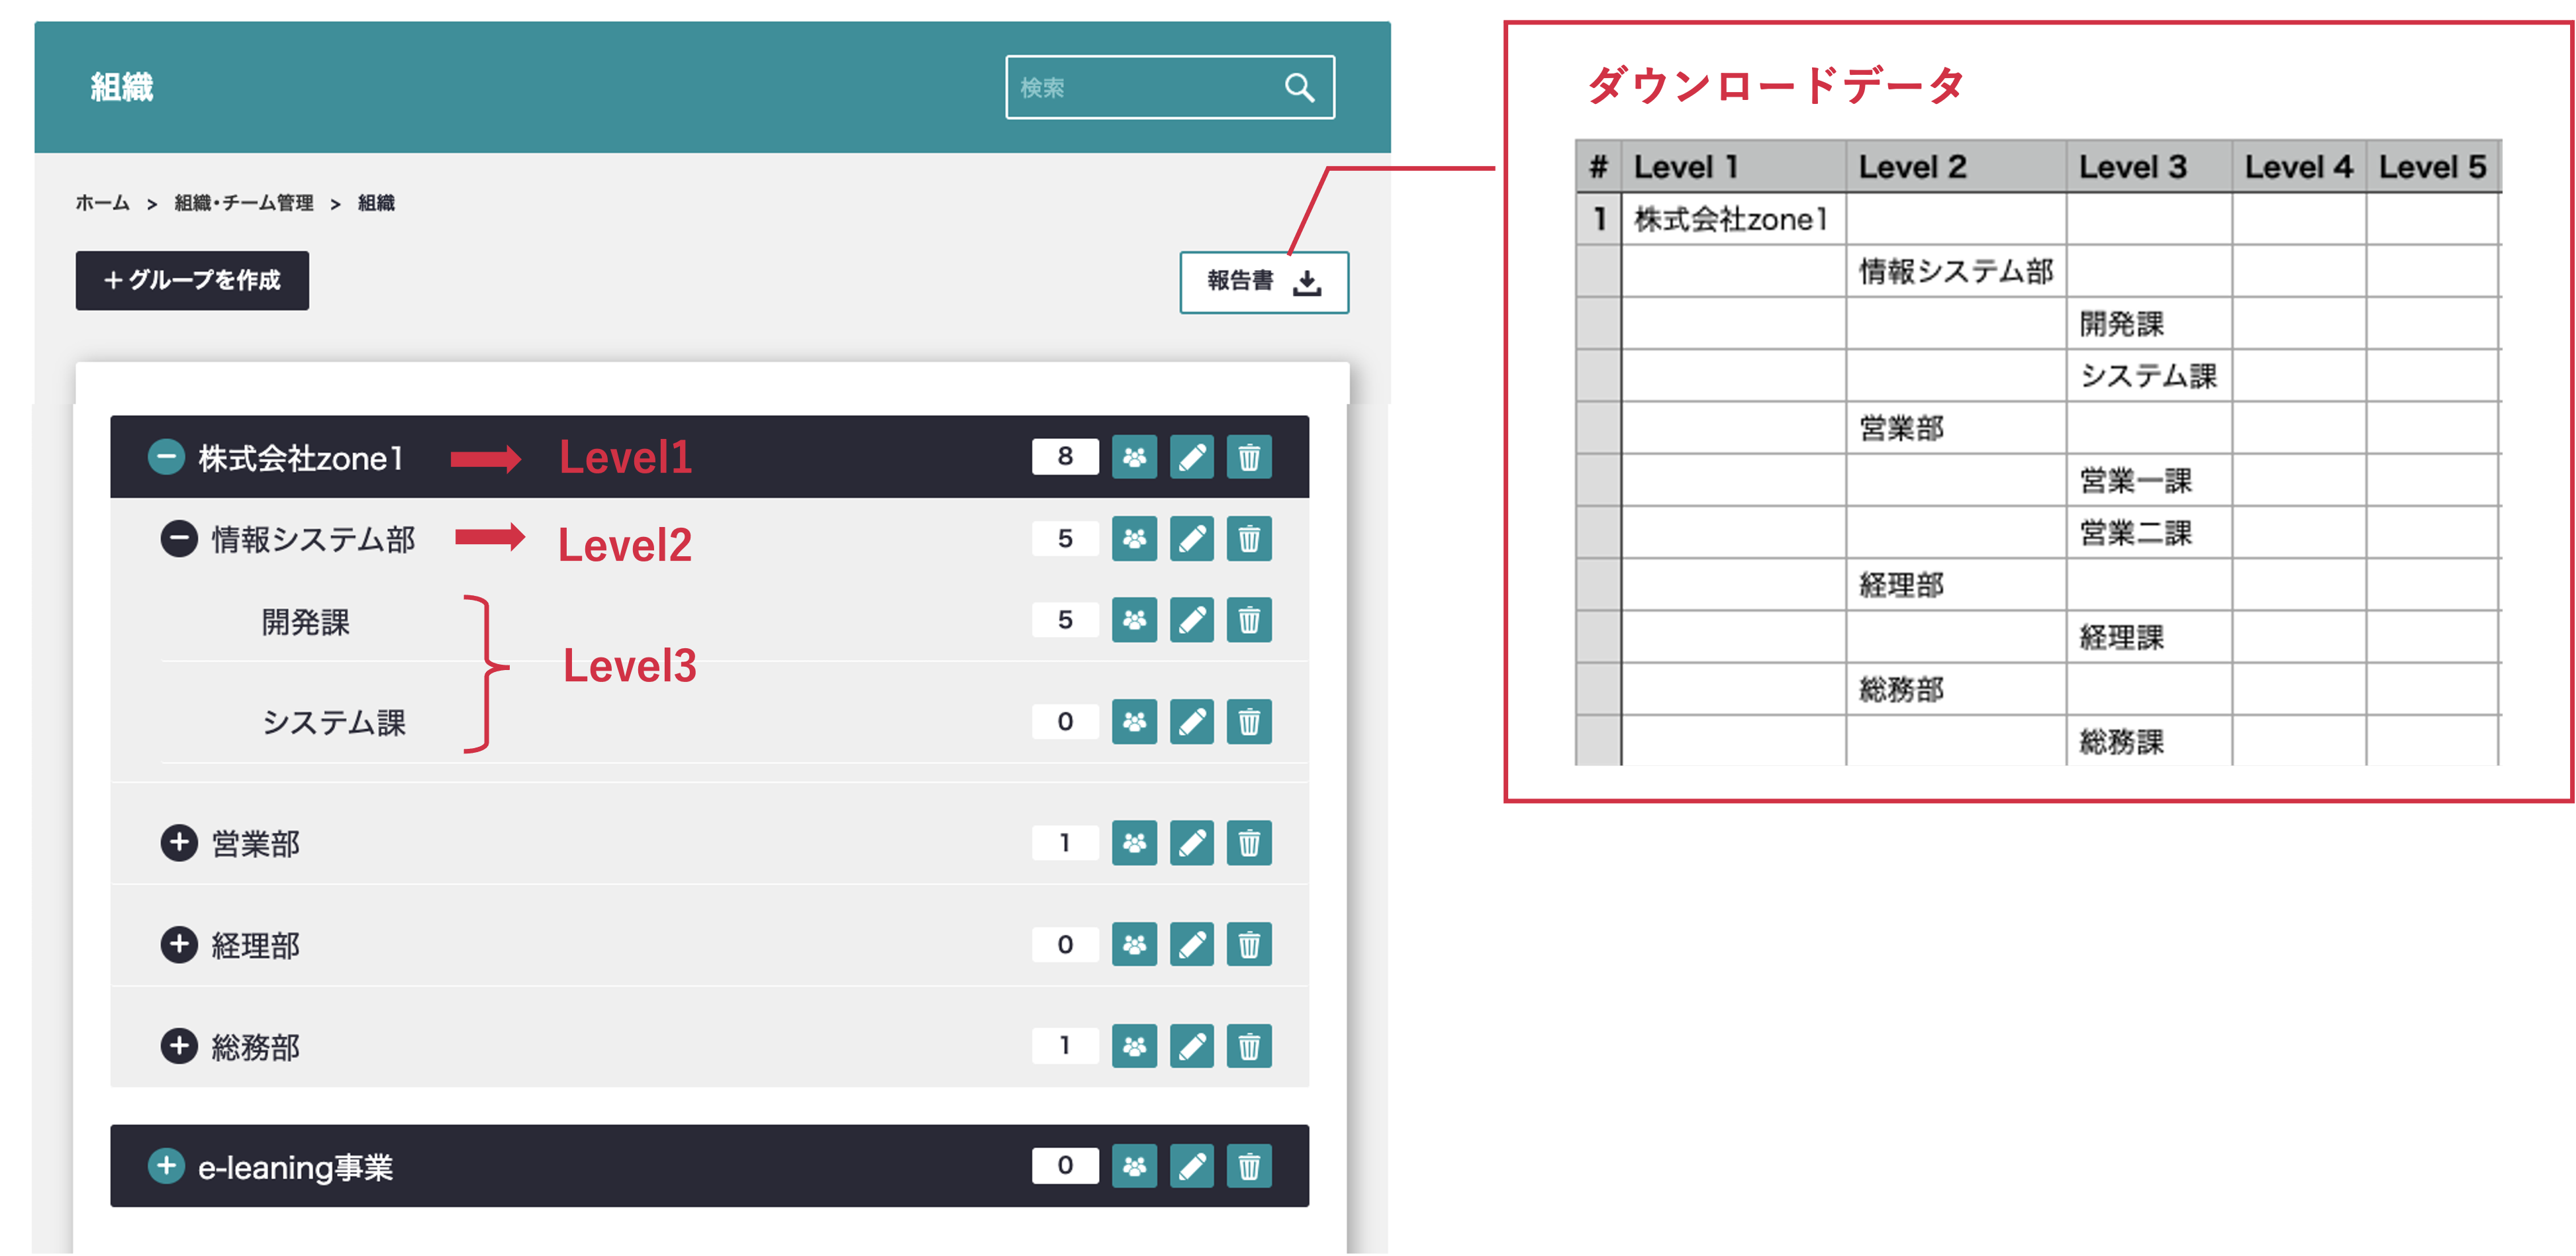This screenshot has width=2576, height=1256.
Task: Delete 情報システム部 with trash icon
Action: pos(1249,539)
